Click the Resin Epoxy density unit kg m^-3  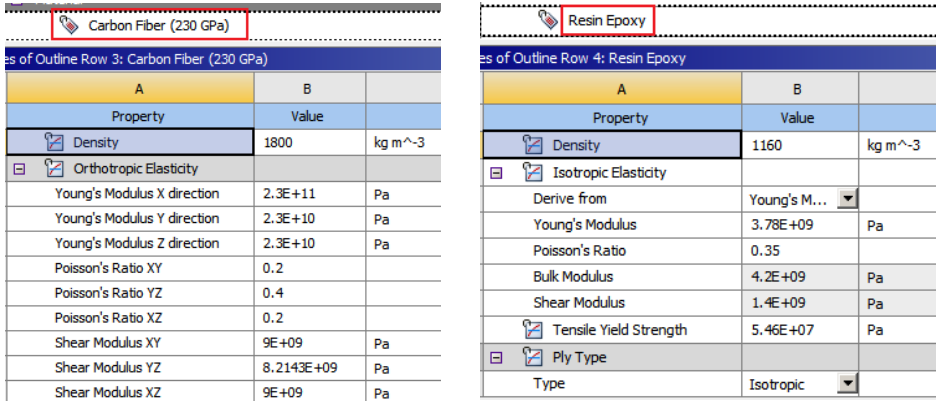coord(893,145)
